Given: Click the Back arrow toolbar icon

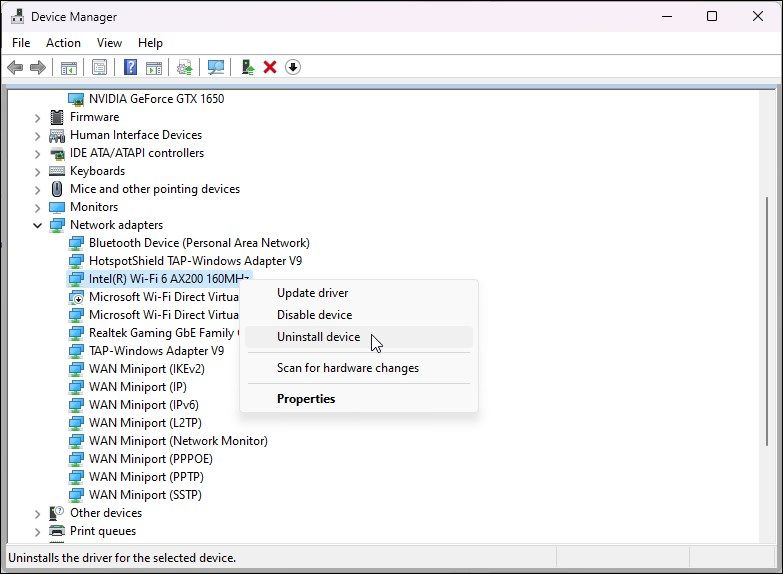Looking at the screenshot, I should pyautogui.click(x=15, y=67).
